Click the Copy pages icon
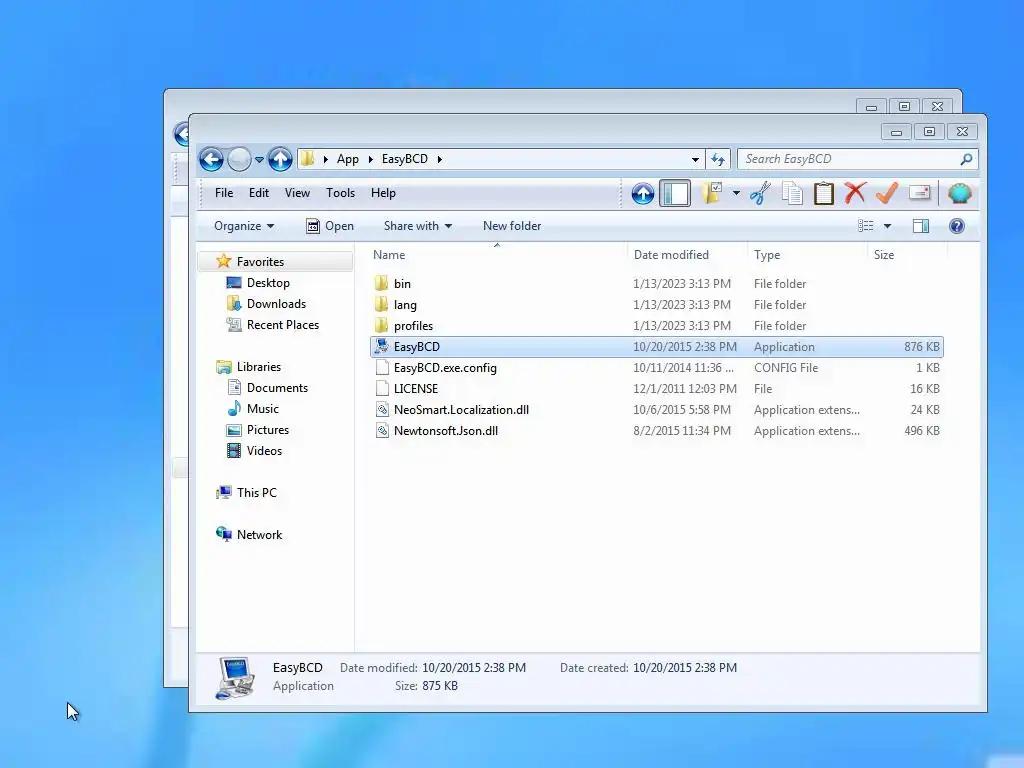 point(792,193)
